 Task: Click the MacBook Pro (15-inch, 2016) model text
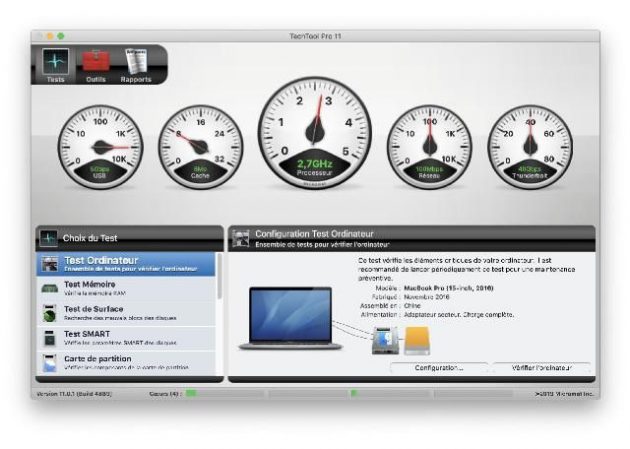pos(448,288)
